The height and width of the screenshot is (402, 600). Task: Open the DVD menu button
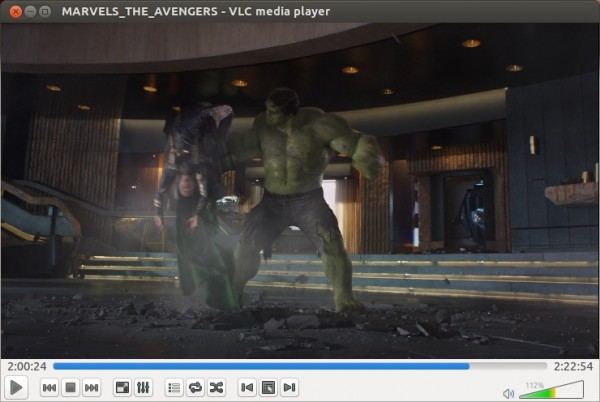coord(268,387)
